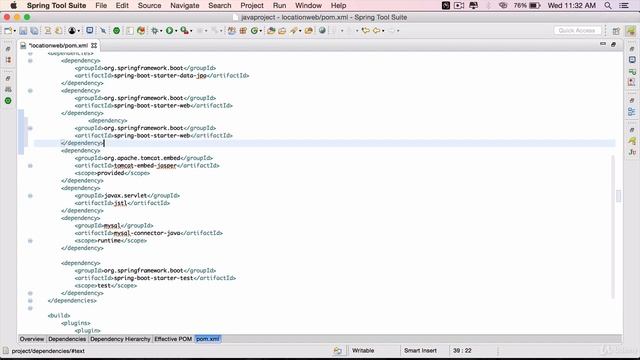Close the locationweb/pom.xml editor tab
The height and width of the screenshot is (360, 640).
(94, 45)
